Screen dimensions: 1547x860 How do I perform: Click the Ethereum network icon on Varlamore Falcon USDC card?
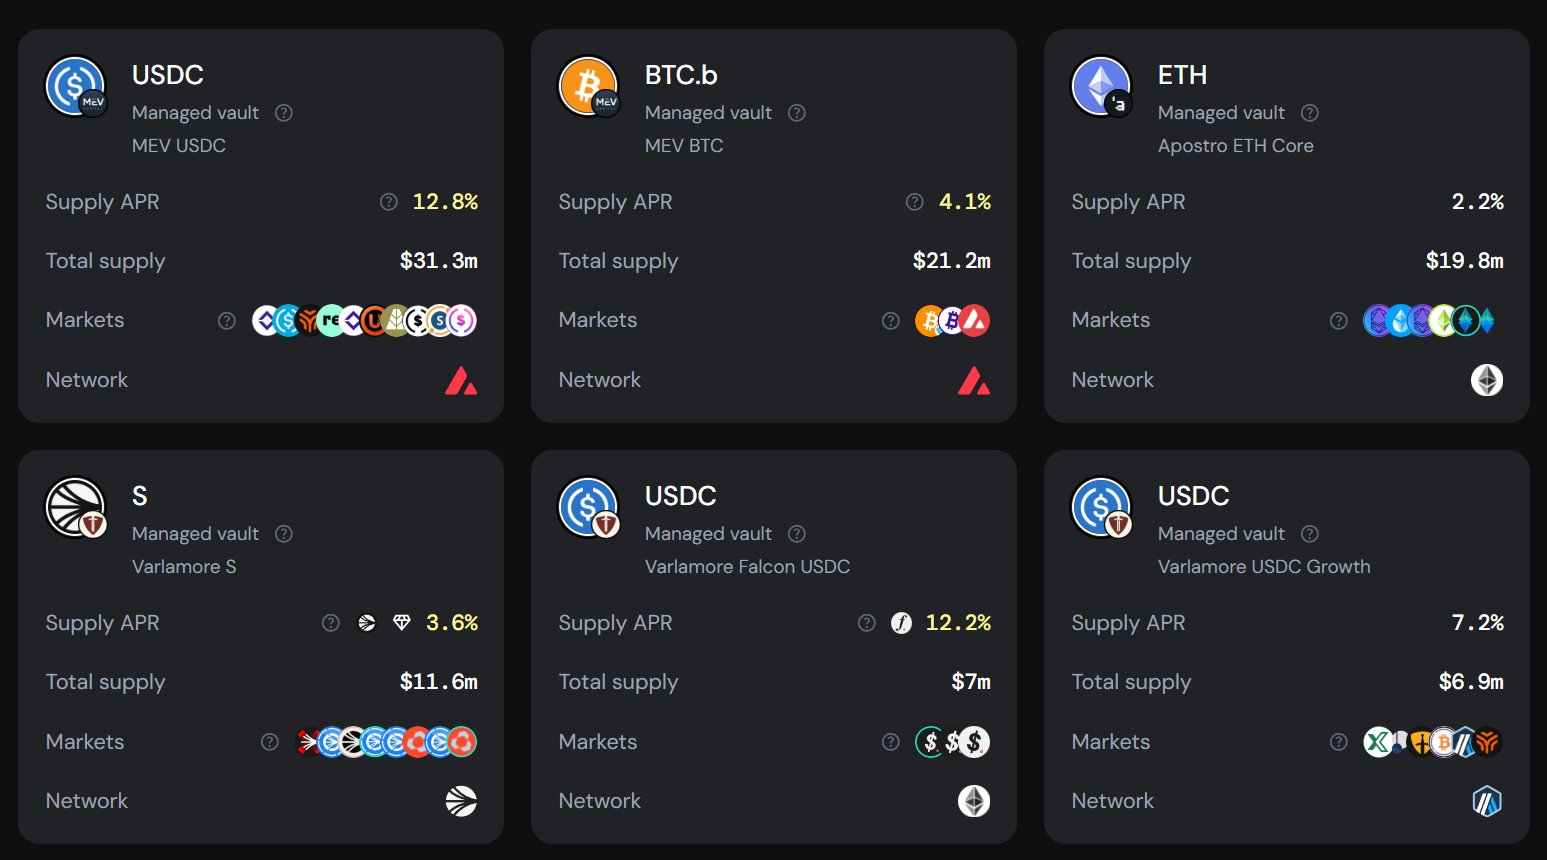point(974,801)
